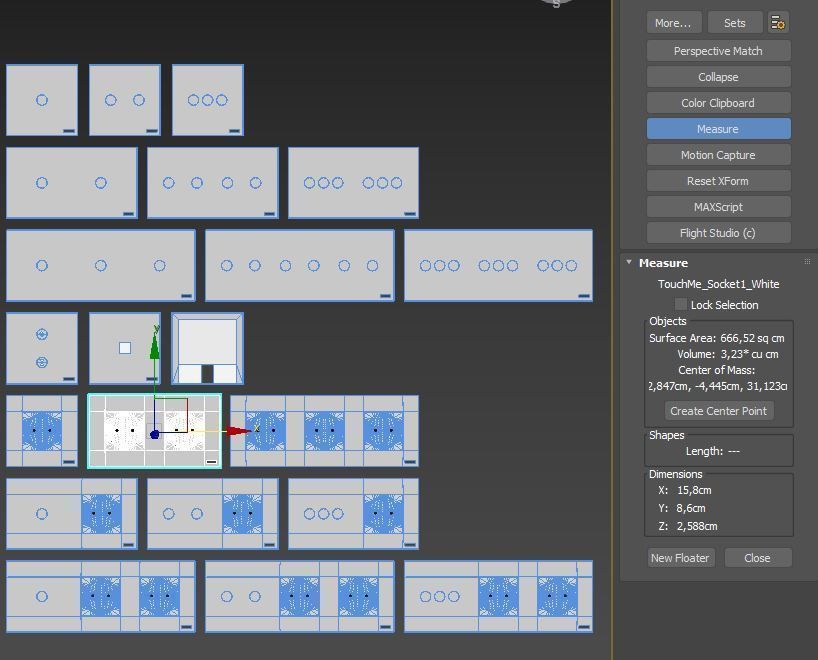Click the red X-axis gizmo arrow
818x660 pixels.
coord(239,431)
